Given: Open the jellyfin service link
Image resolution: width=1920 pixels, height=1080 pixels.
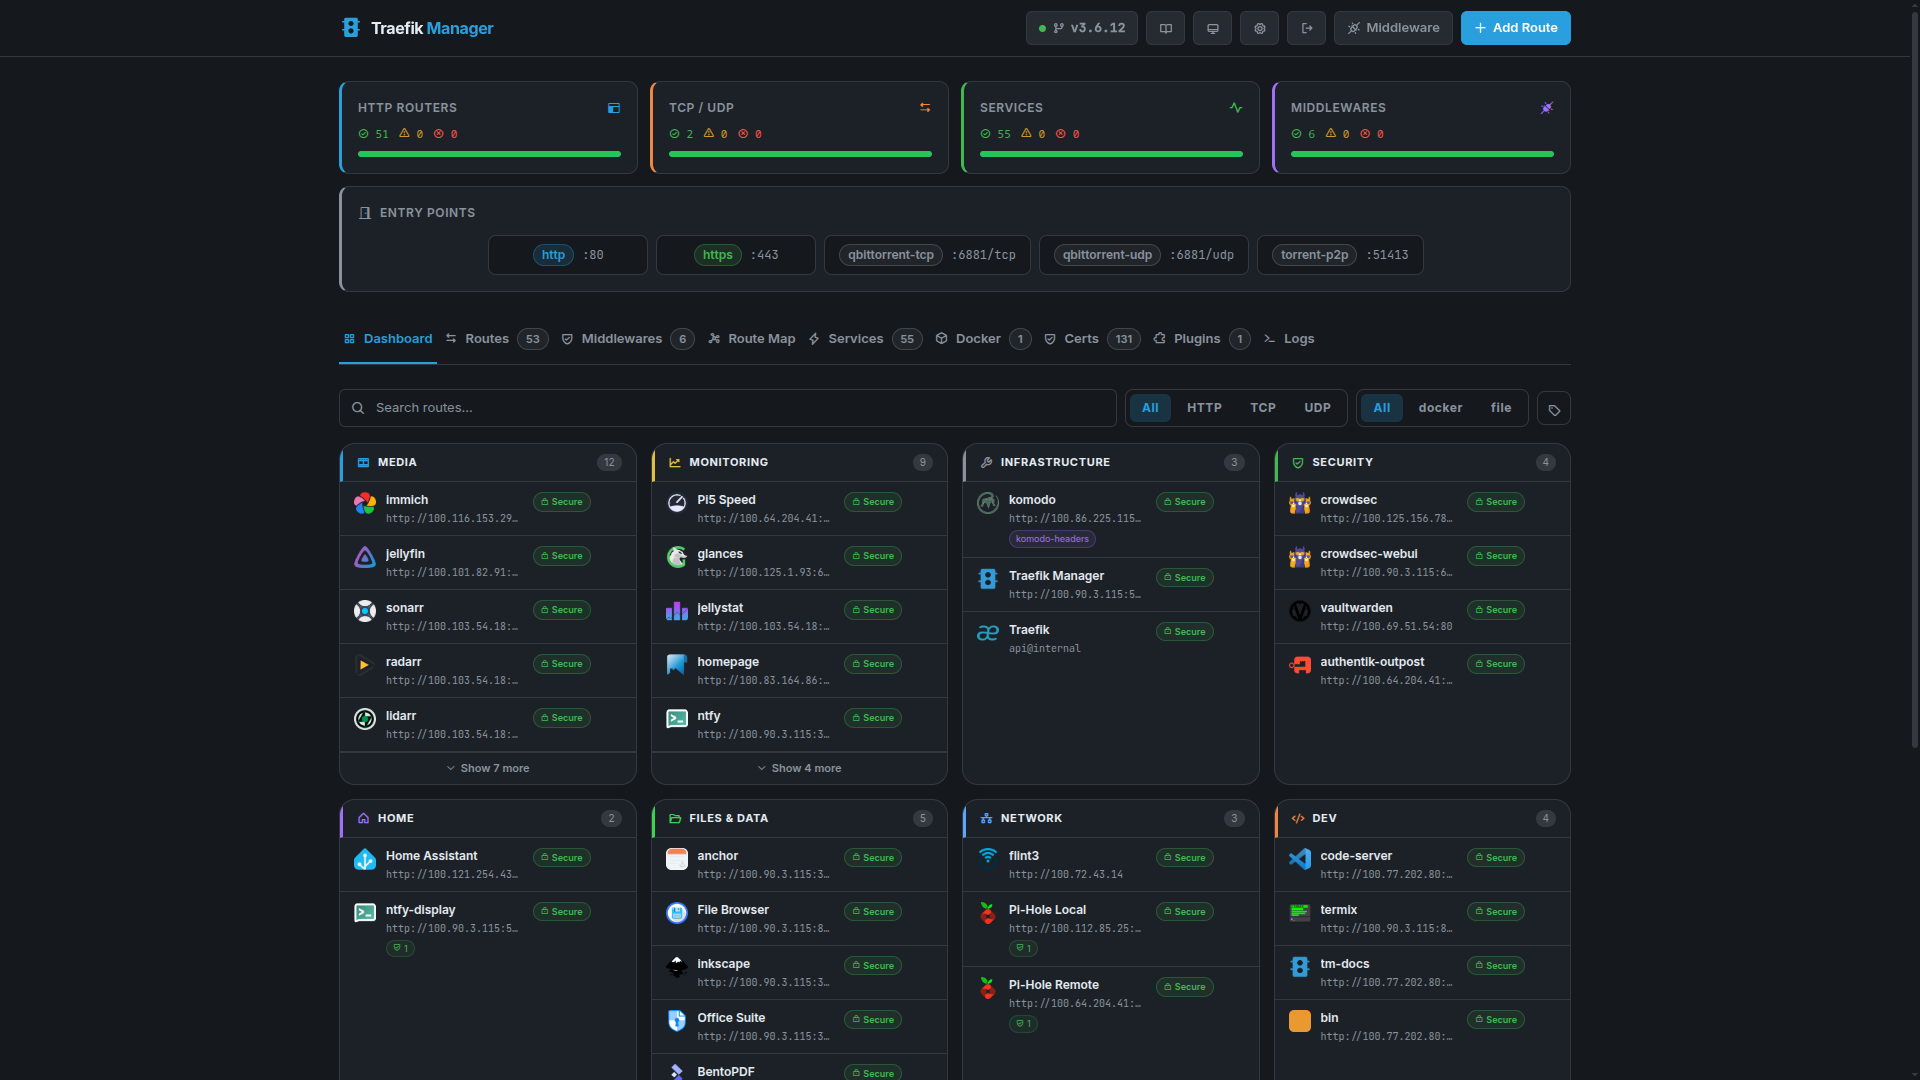Looking at the screenshot, I should (406, 554).
